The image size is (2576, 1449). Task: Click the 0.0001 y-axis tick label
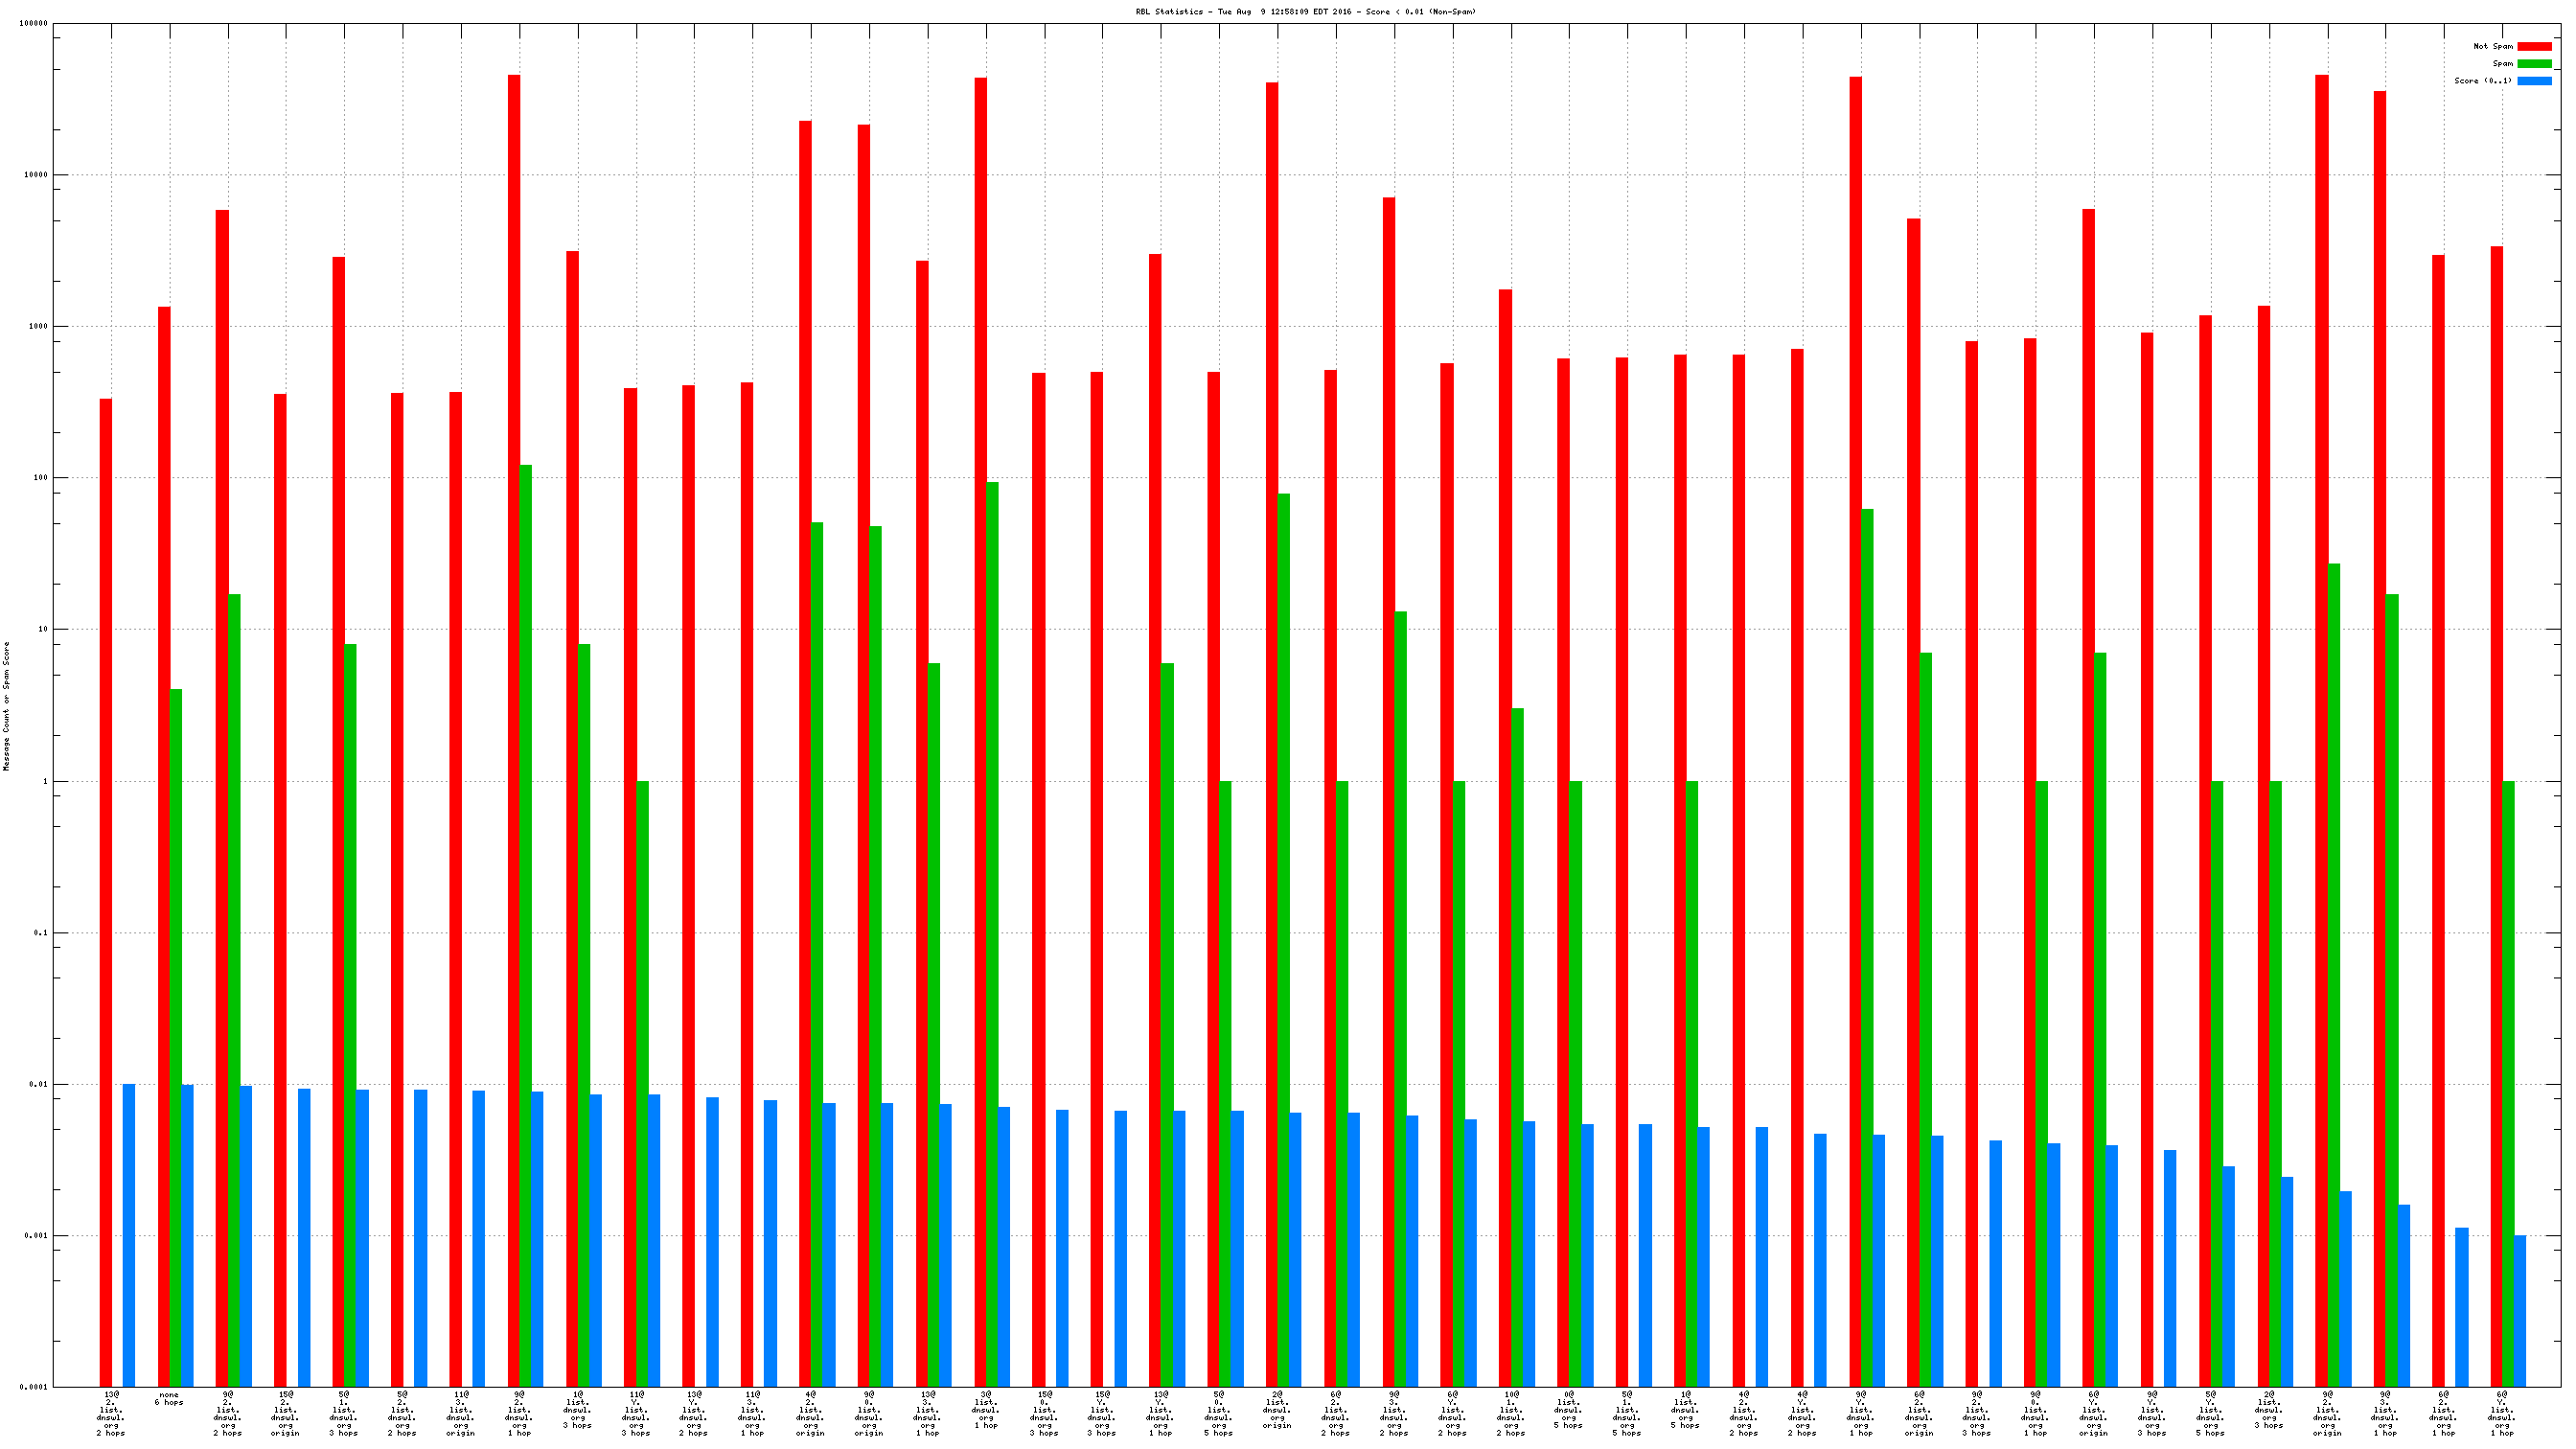click(33, 1387)
